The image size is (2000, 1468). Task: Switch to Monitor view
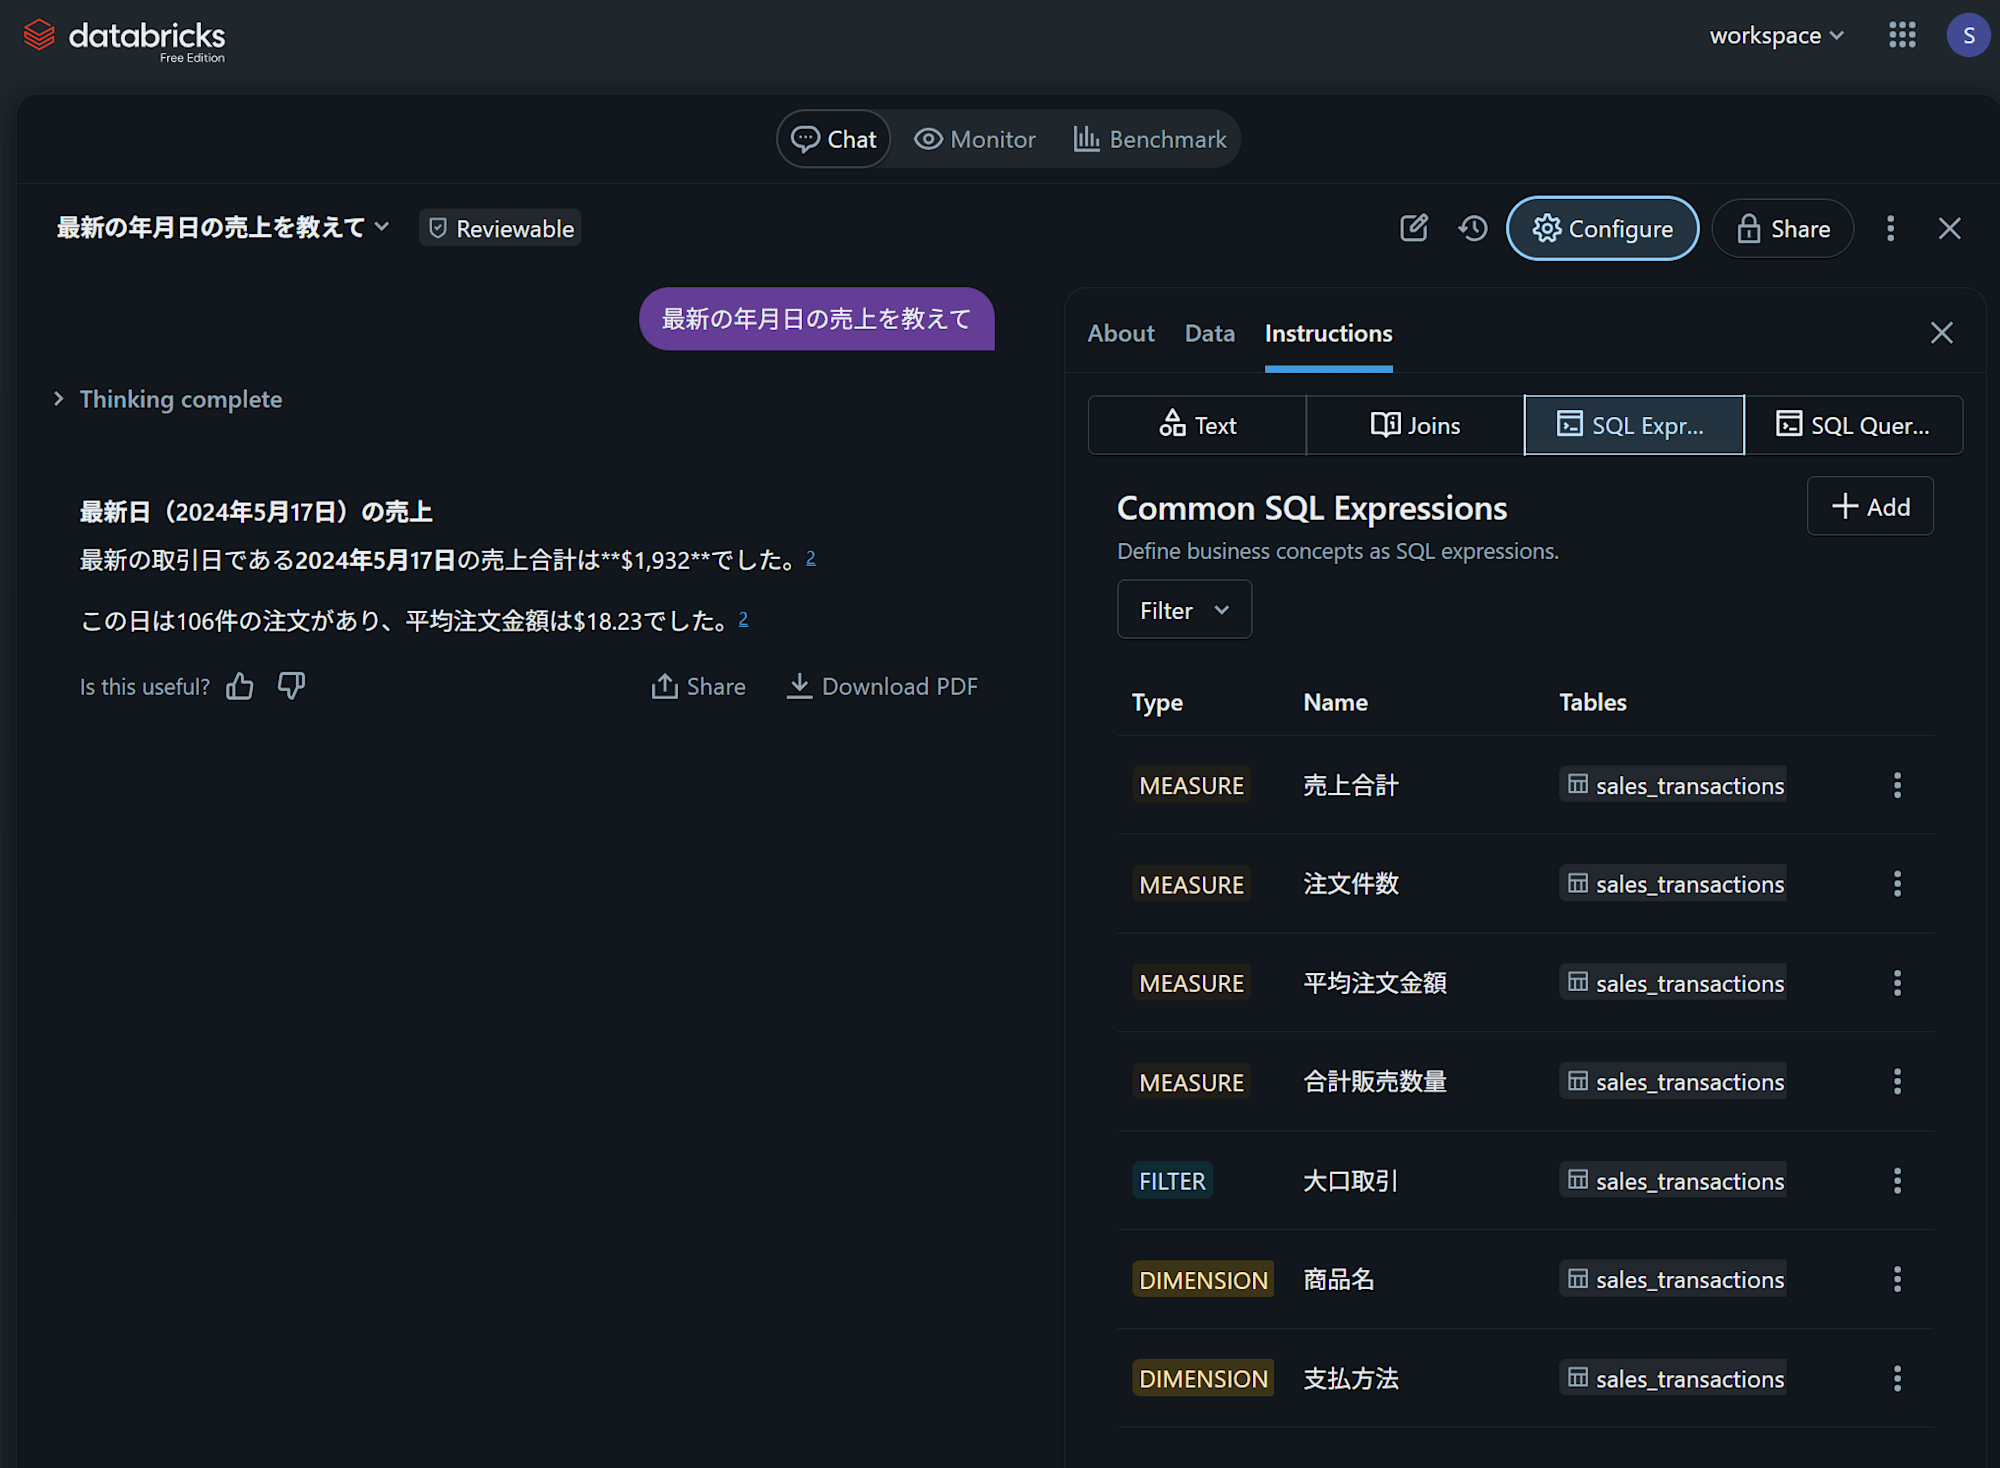(x=975, y=139)
